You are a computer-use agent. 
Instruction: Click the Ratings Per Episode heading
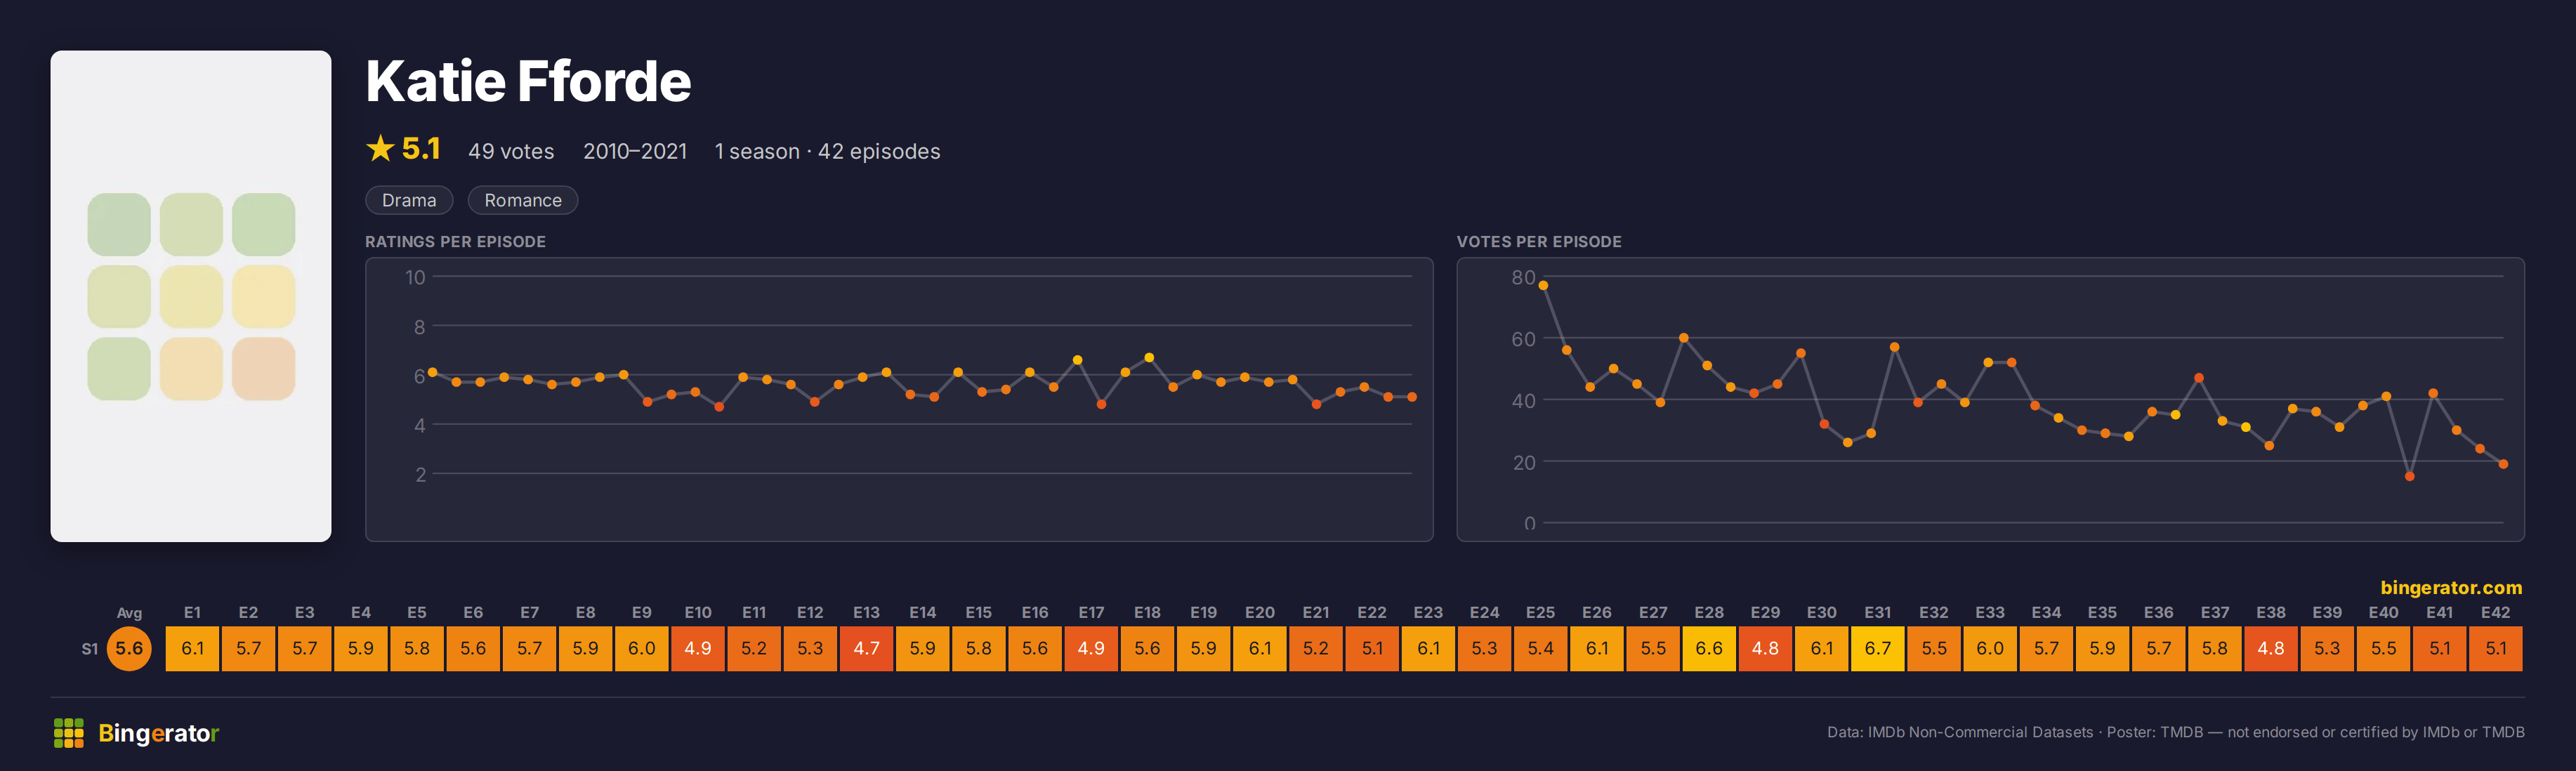[x=455, y=241]
